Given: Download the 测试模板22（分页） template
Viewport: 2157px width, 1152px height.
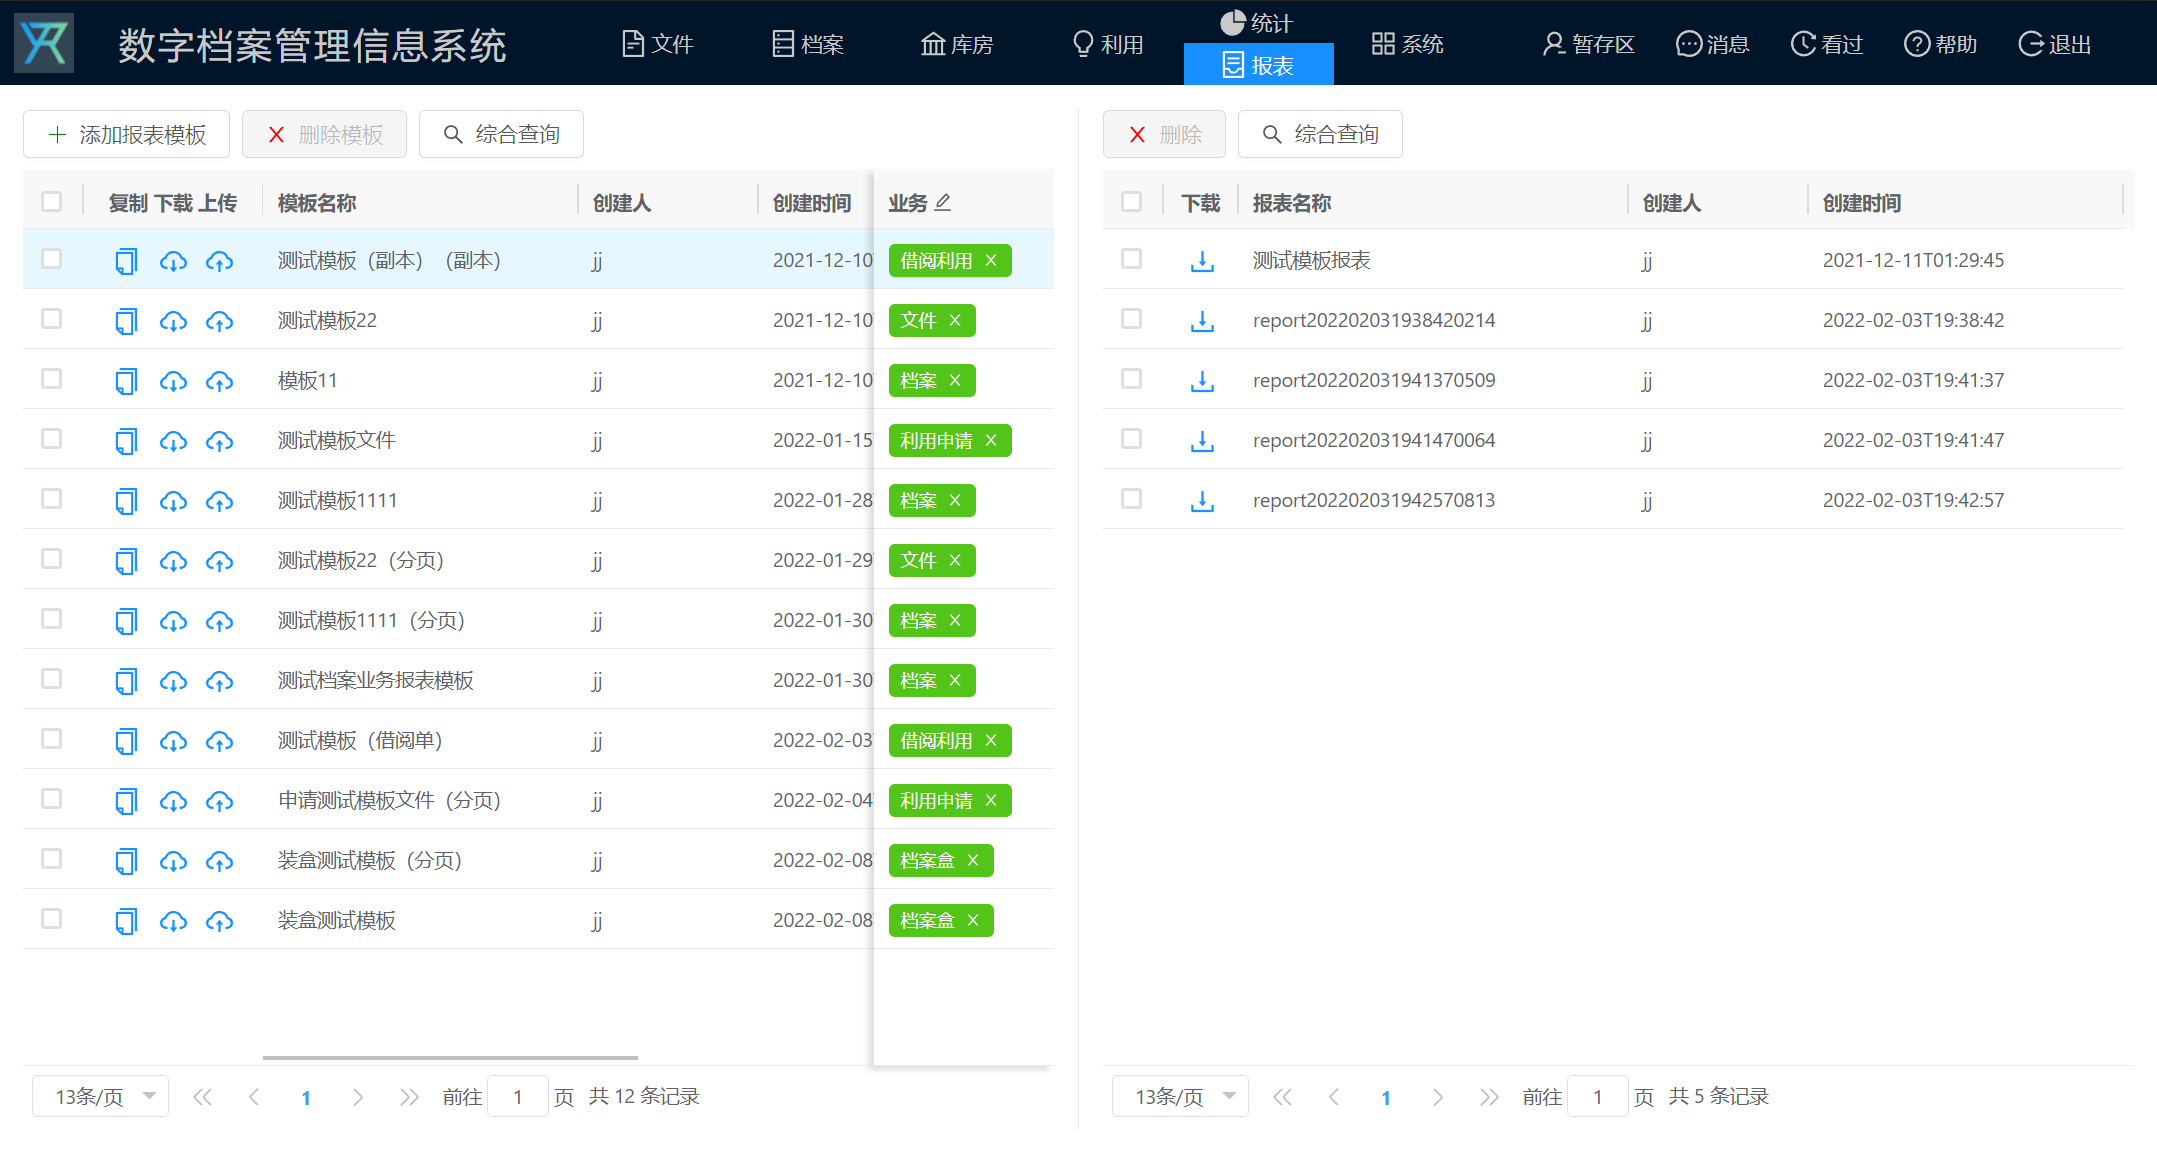Looking at the screenshot, I should click(x=173, y=561).
